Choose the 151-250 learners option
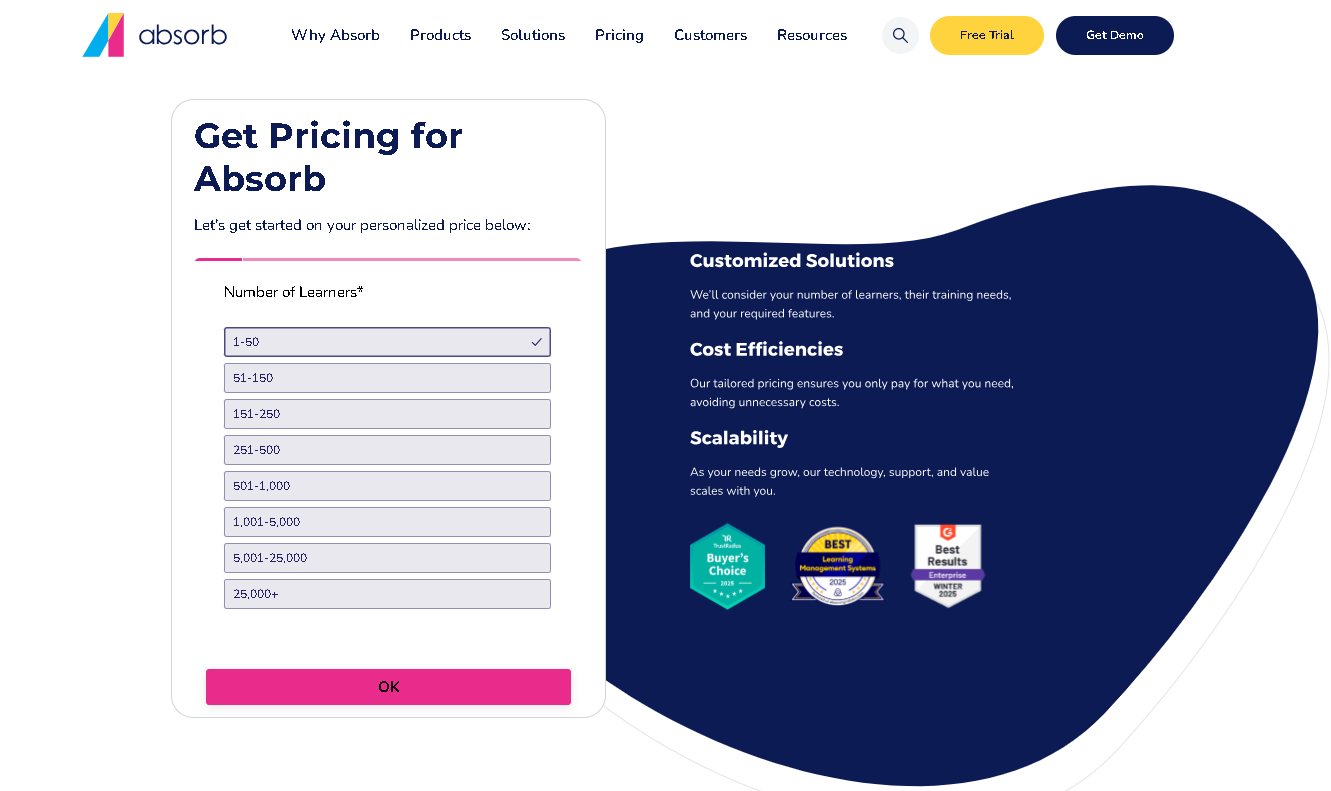Viewport: 1331px width, 791px height. pos(387,414)
